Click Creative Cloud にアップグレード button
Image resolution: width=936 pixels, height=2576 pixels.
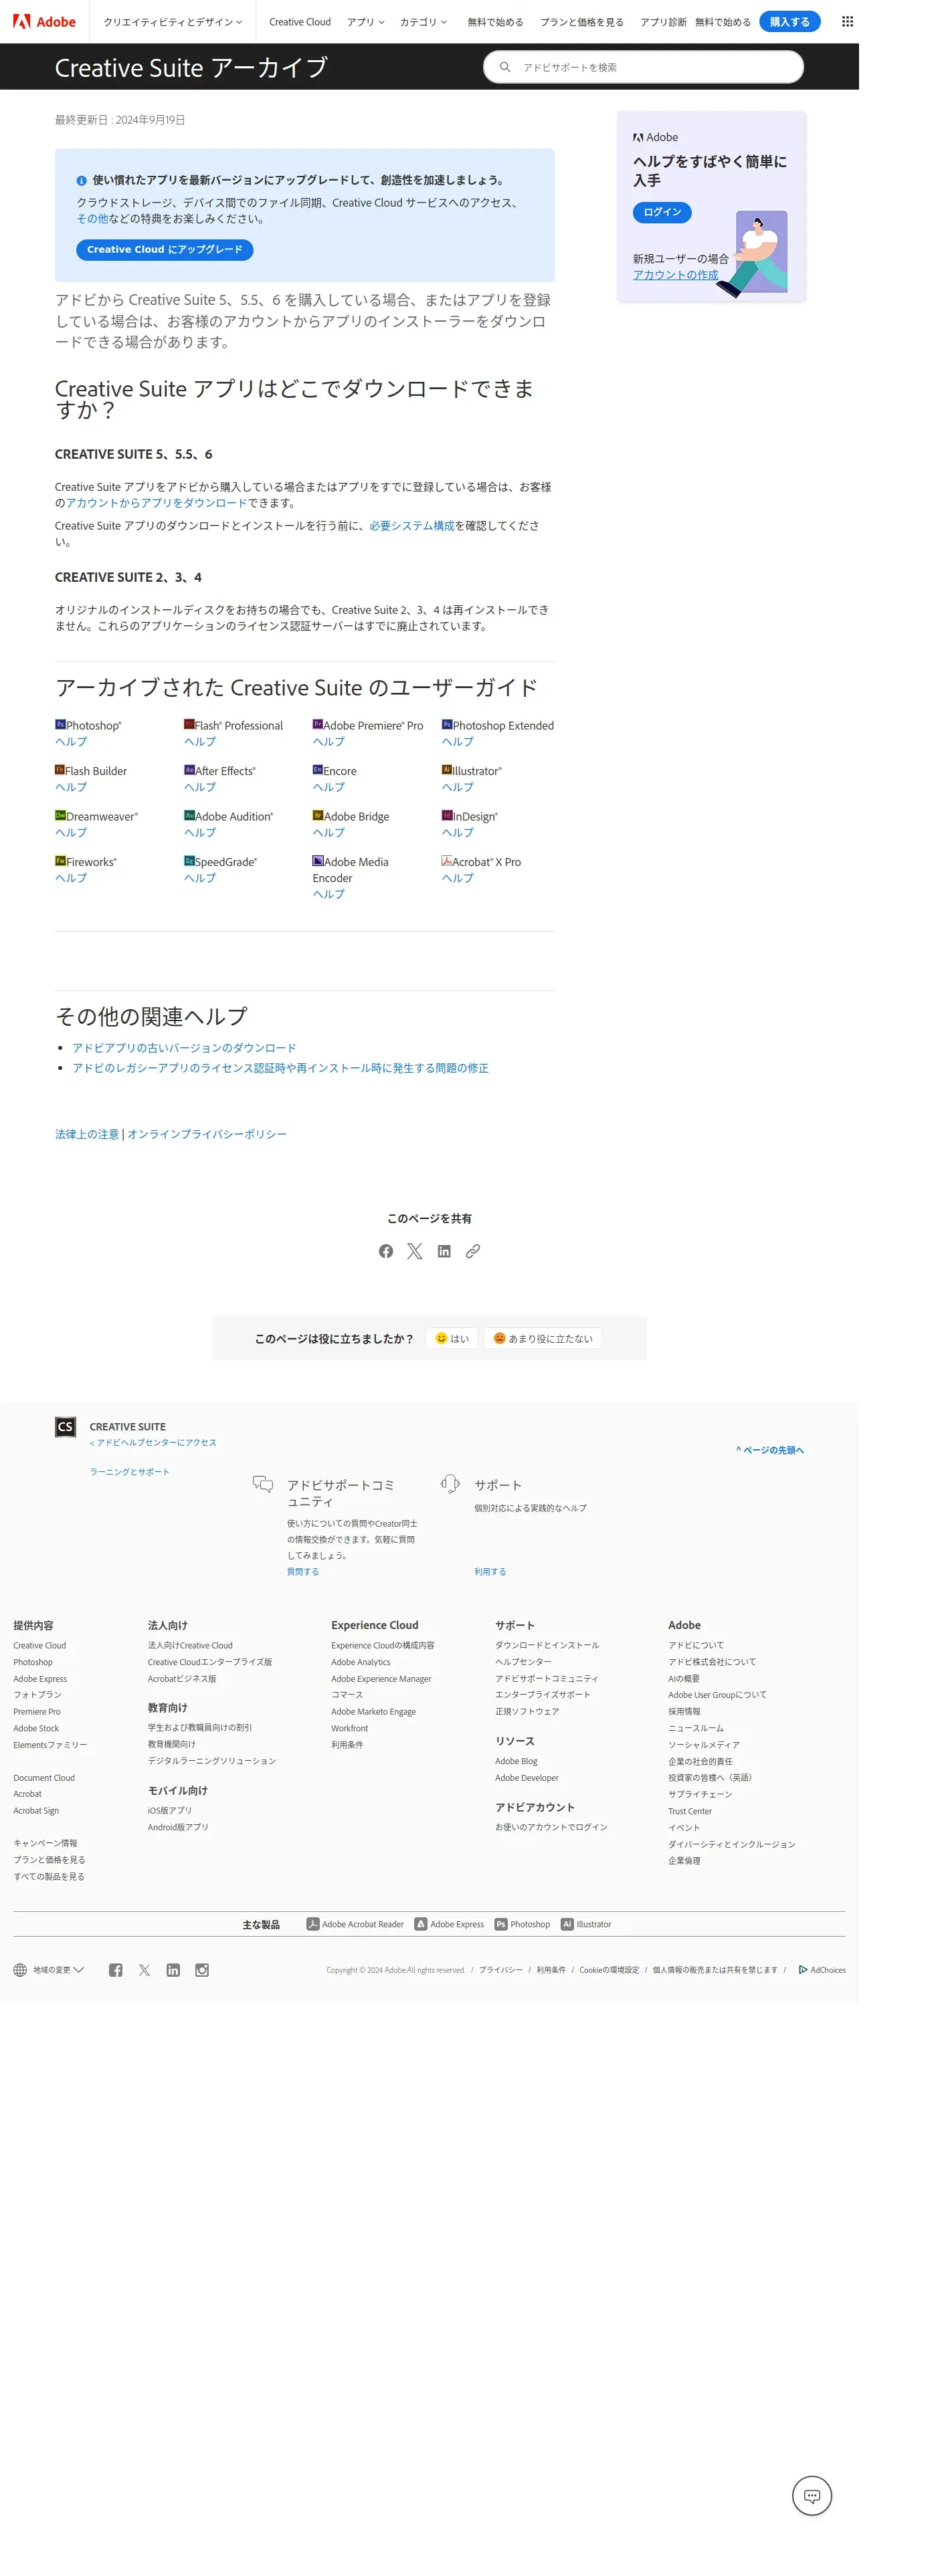(x=164, y=249)
